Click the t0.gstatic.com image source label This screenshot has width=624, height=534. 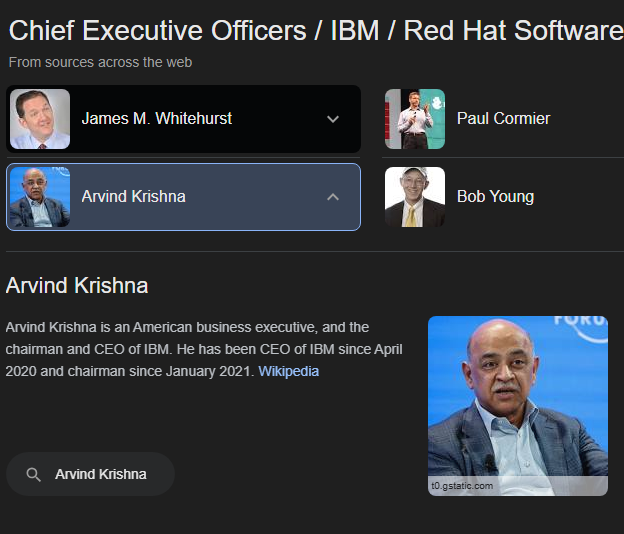(x=462, y=486)
